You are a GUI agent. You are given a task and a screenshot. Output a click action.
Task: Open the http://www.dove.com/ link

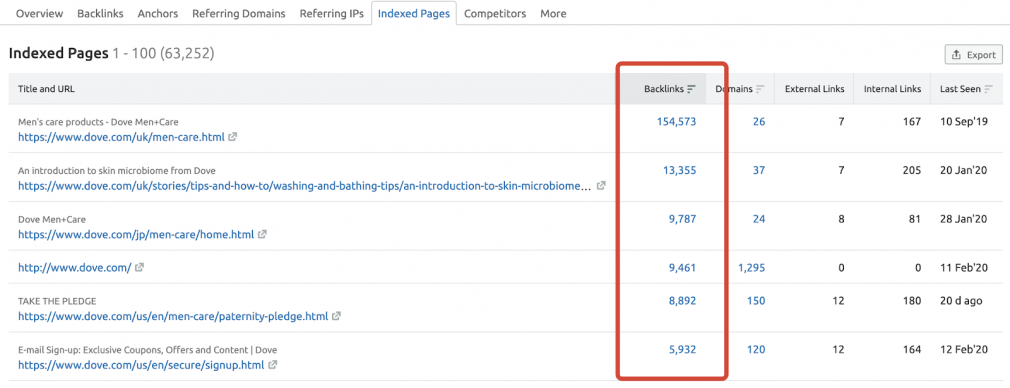[x=75, y=267]
